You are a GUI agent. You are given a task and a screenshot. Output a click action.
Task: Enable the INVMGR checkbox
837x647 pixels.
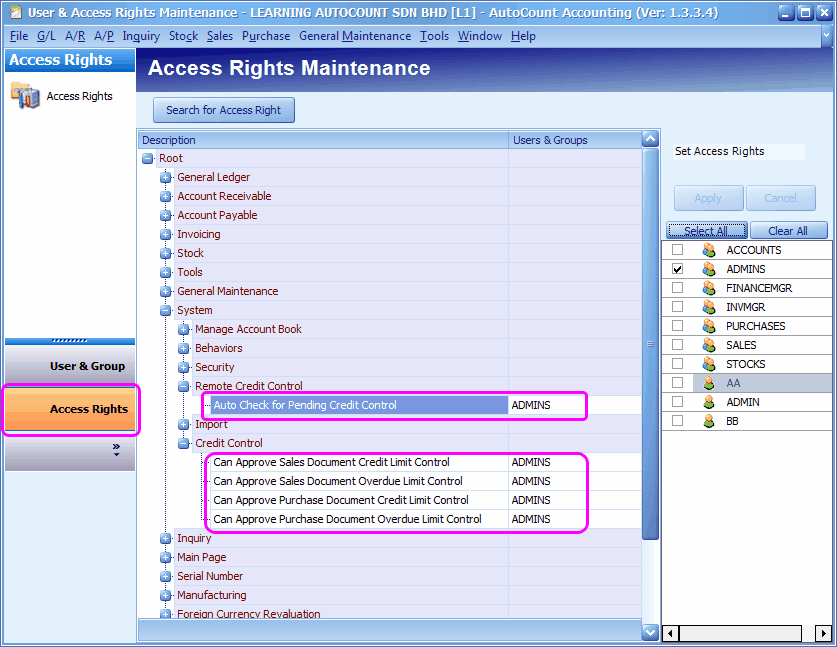678,307
